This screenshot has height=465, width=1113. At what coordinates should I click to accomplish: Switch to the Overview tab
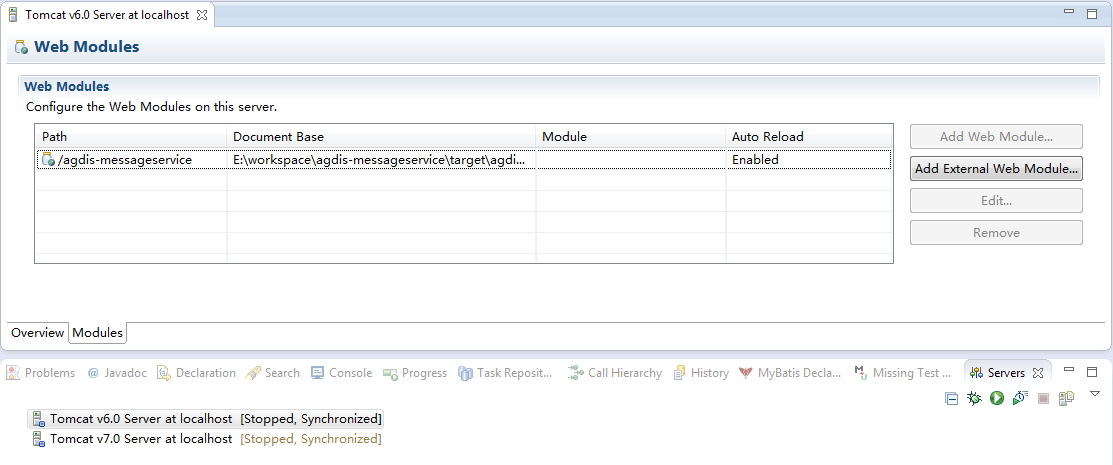[37, 333]
